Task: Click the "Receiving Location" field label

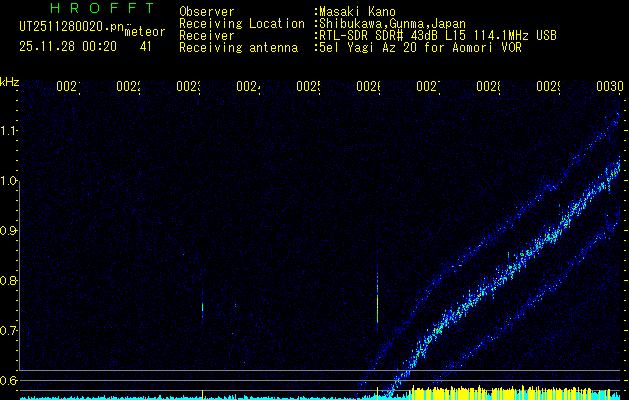Action: click(x=242, y=24)
